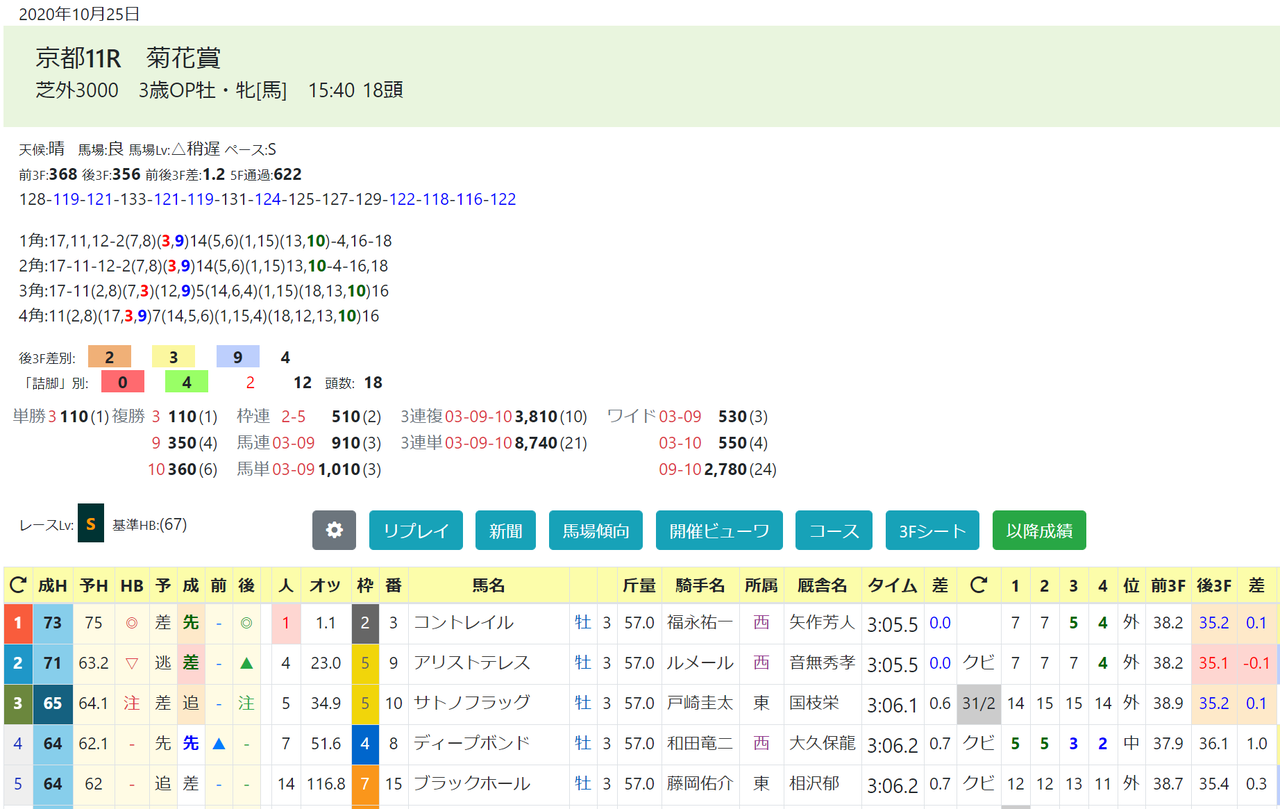
Task: Click the 23.0 odds cell
Action: (x=326, y=663)
